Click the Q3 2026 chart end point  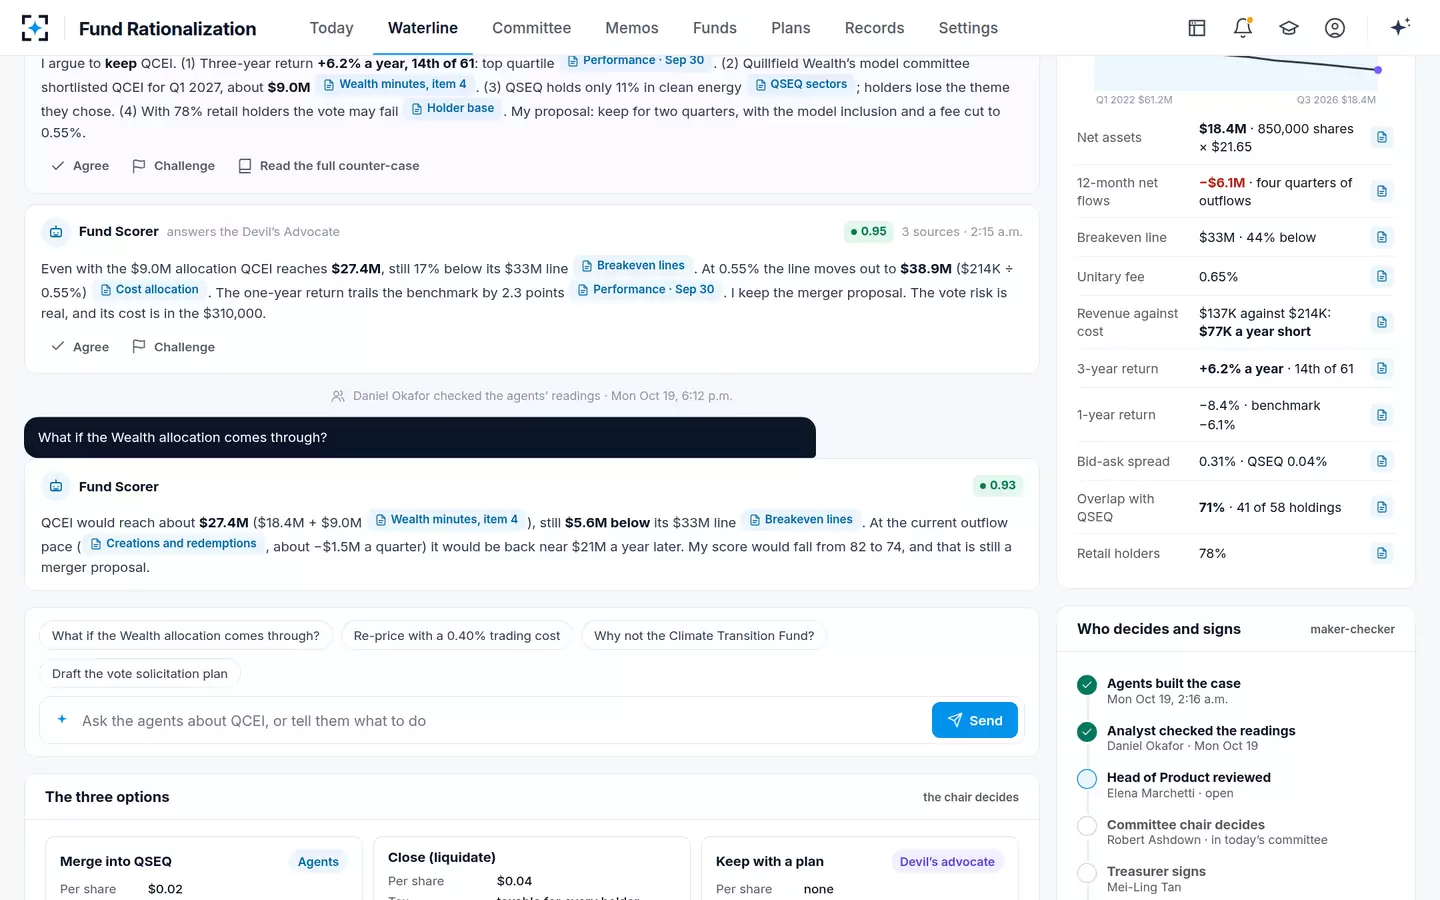[x=1378, y=70]
